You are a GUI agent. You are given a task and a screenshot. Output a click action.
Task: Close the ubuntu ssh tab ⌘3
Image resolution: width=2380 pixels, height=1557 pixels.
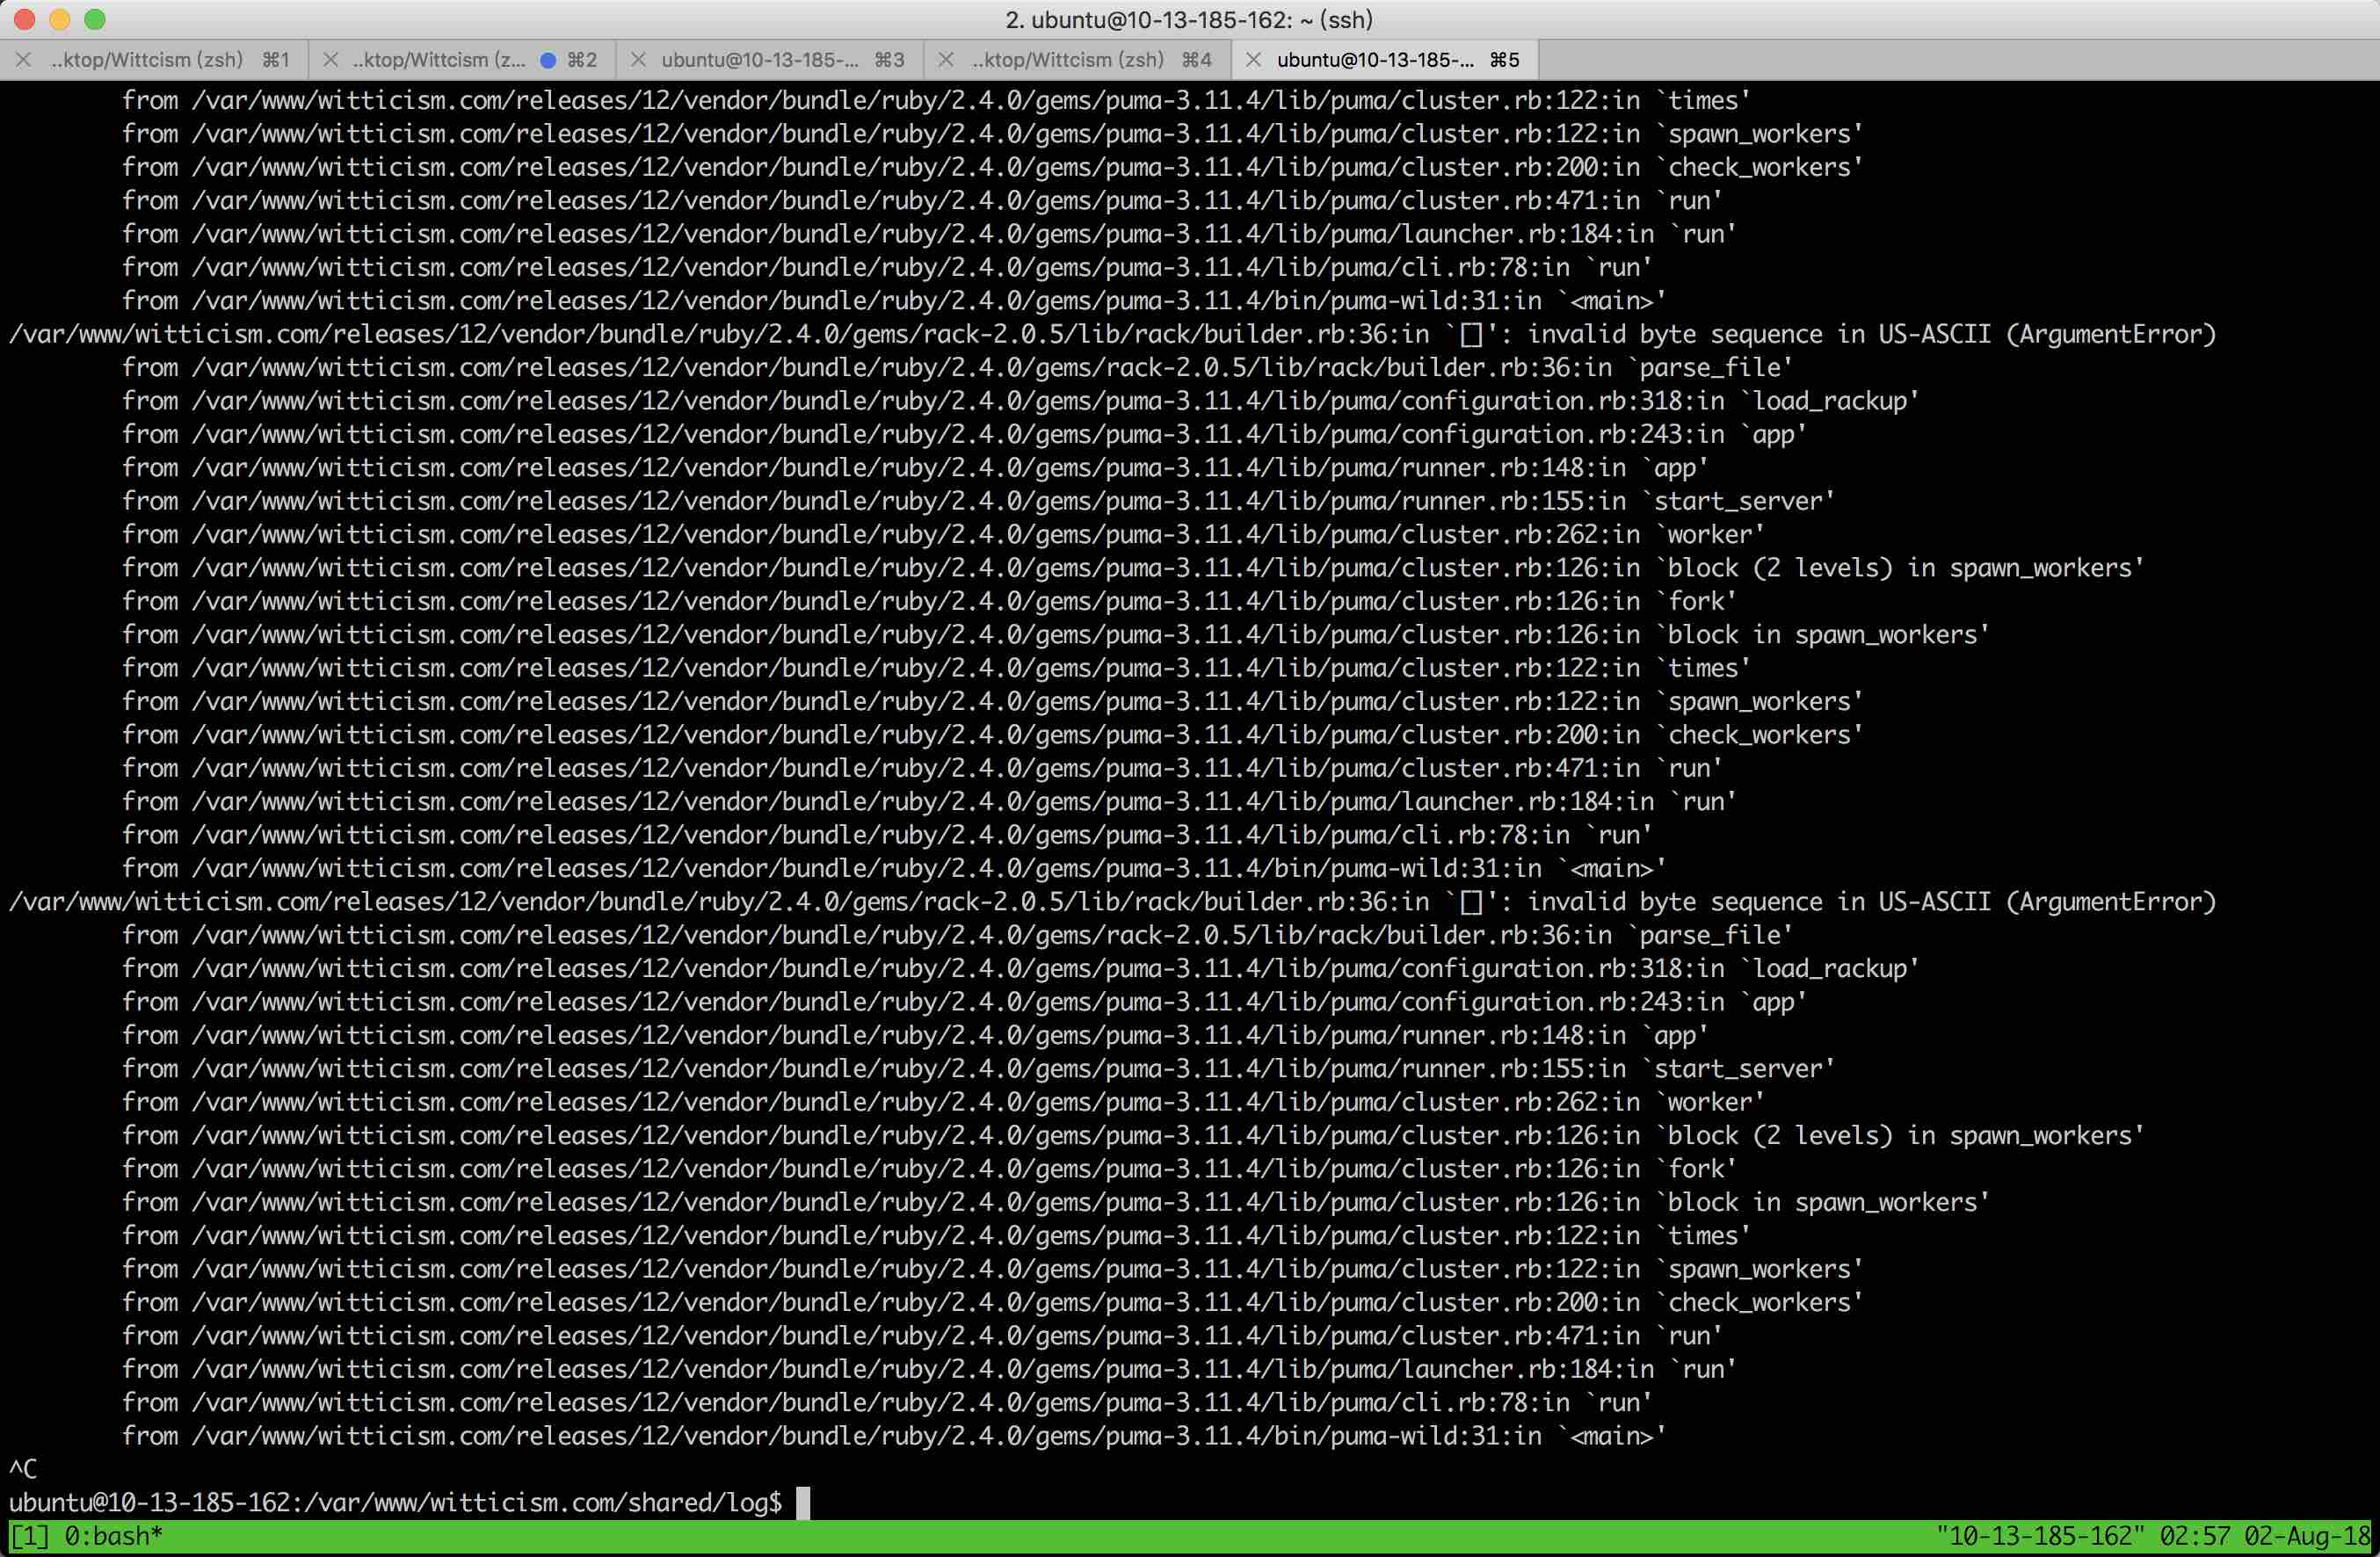(638, 60)
